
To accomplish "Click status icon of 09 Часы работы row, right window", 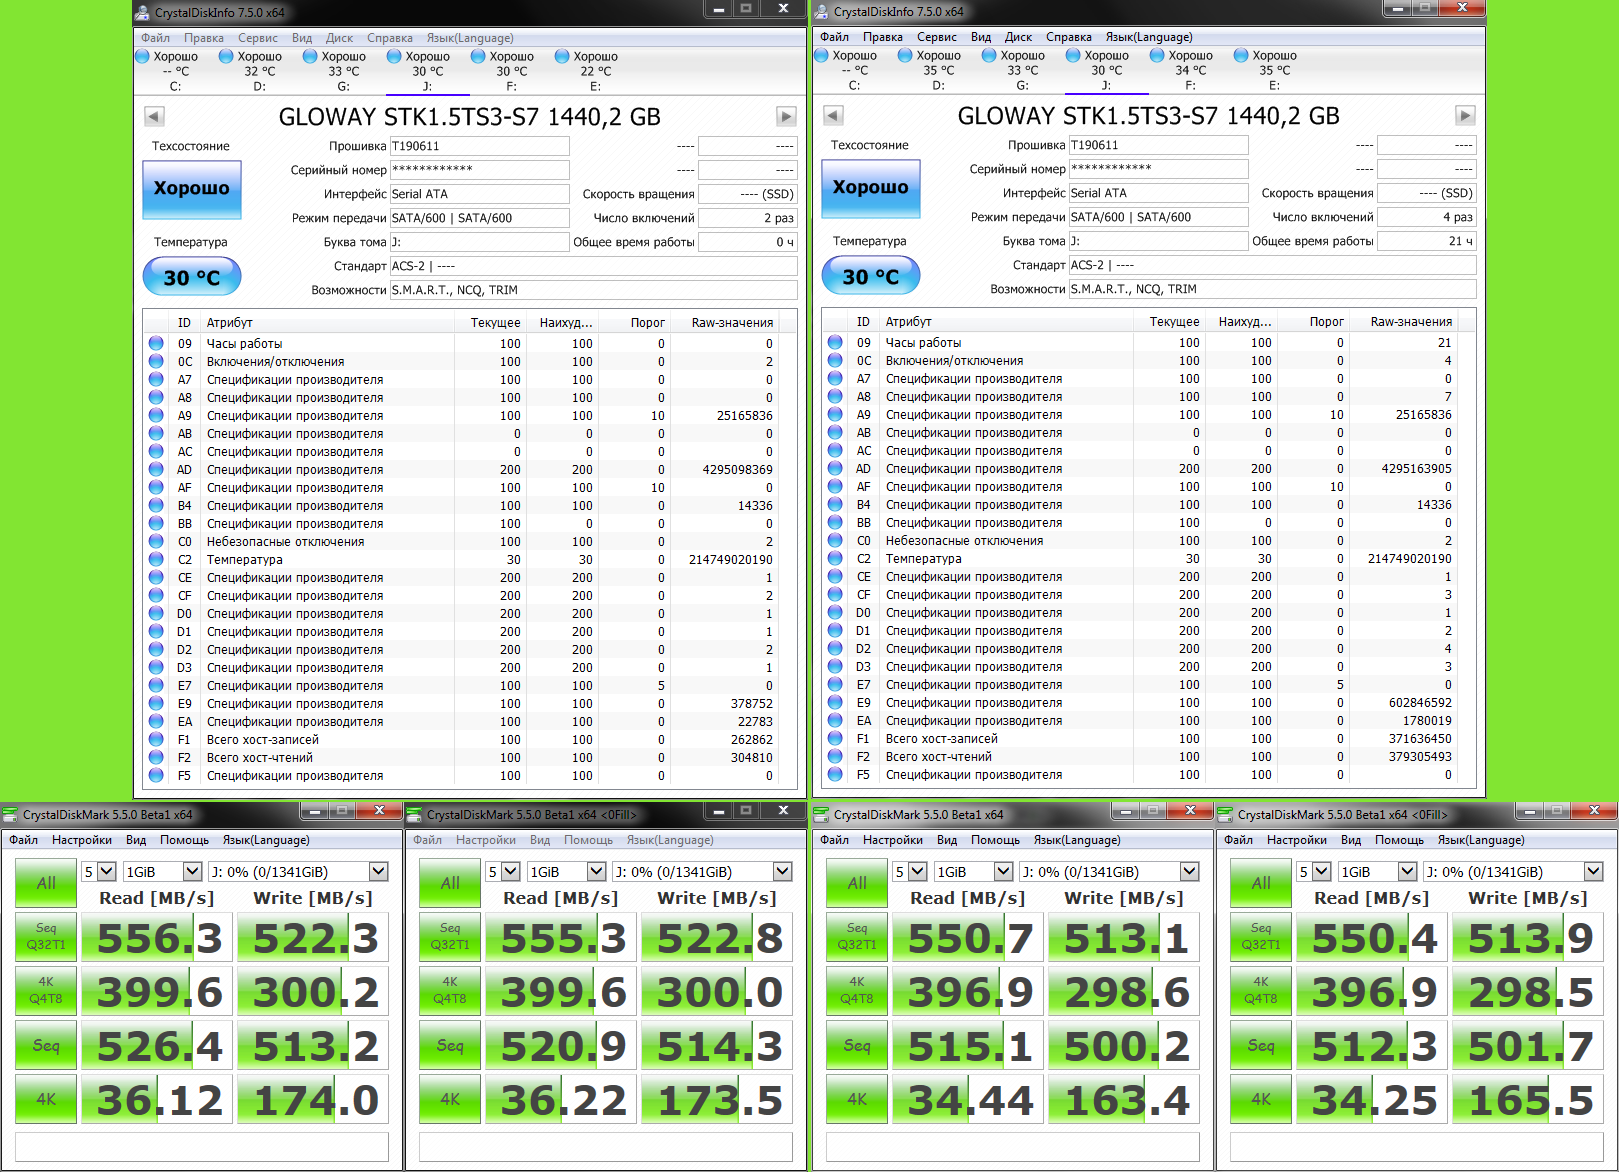I will (836, 342).
